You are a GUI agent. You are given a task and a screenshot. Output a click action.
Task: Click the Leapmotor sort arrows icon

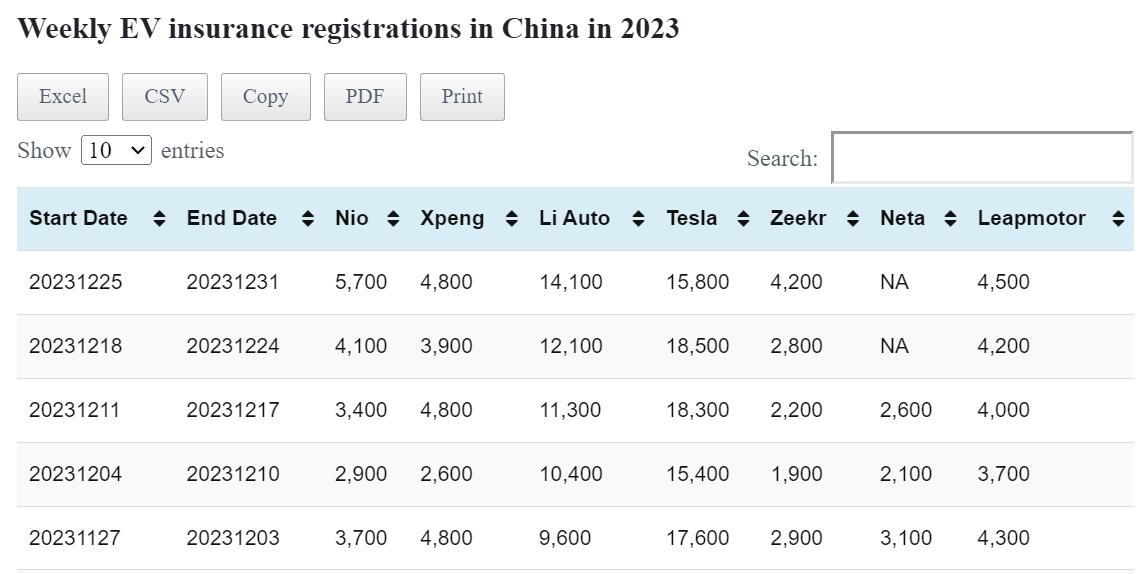[x=1118, y=218]
